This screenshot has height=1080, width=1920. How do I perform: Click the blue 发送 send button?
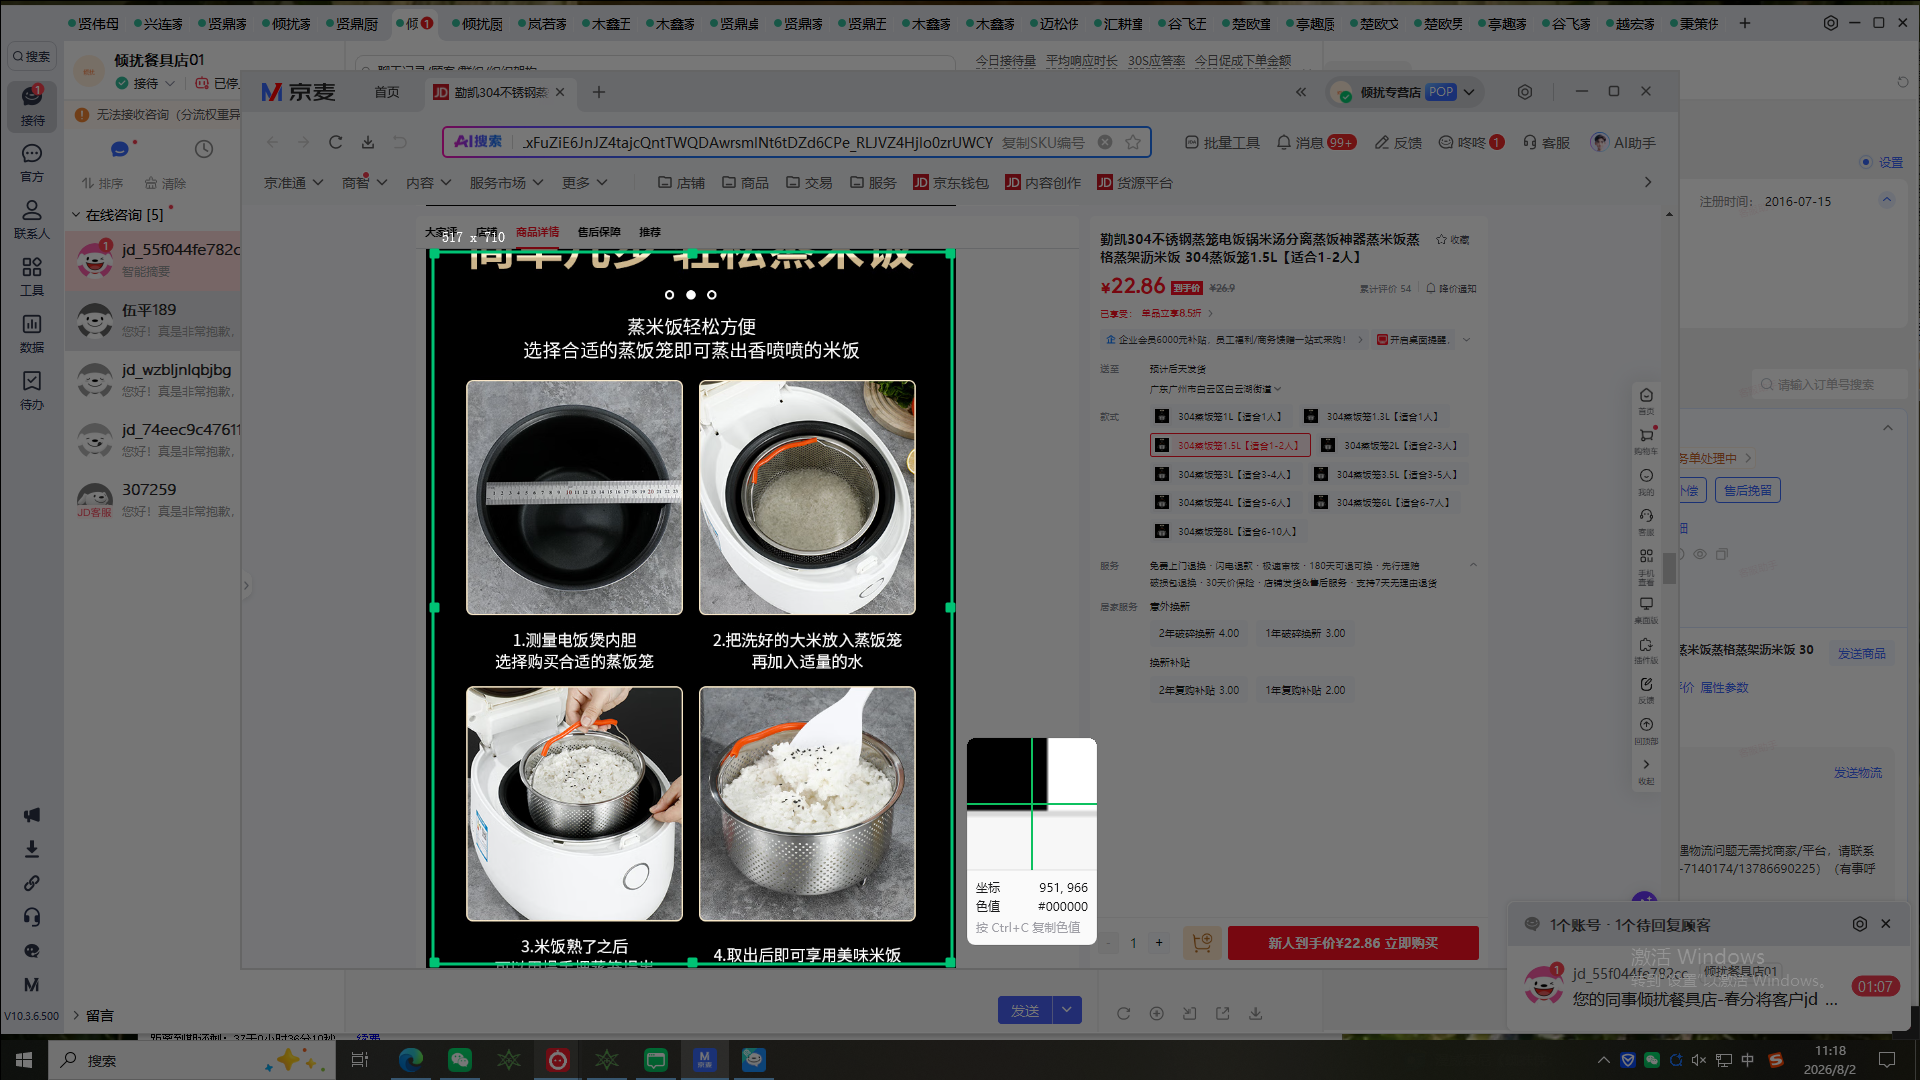pos(1025,1011)
